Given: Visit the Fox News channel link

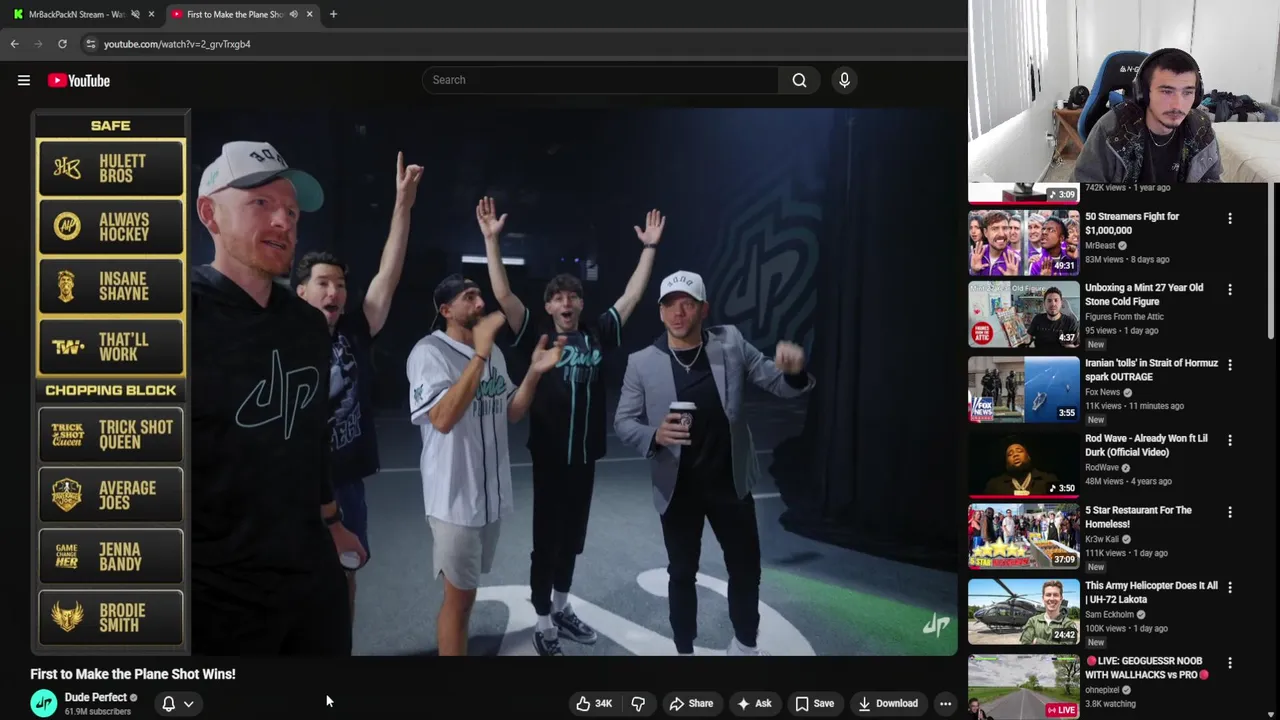Looking at the screenshot, I should (1102, 392).
